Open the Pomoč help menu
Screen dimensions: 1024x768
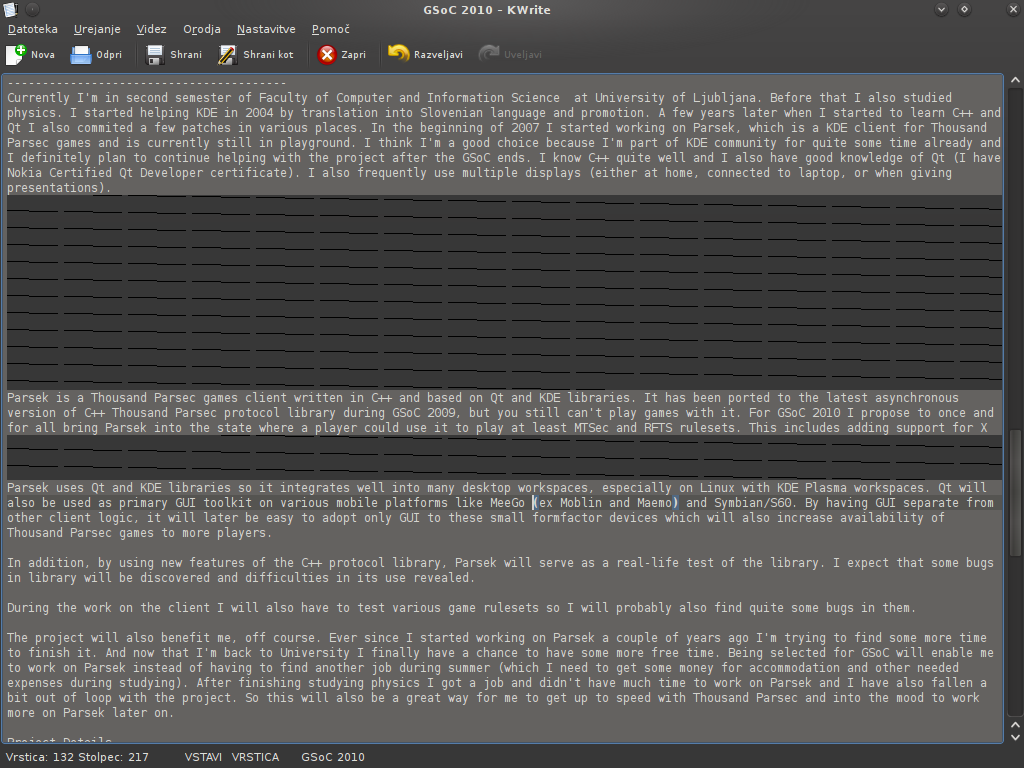(x=331, y=30)
